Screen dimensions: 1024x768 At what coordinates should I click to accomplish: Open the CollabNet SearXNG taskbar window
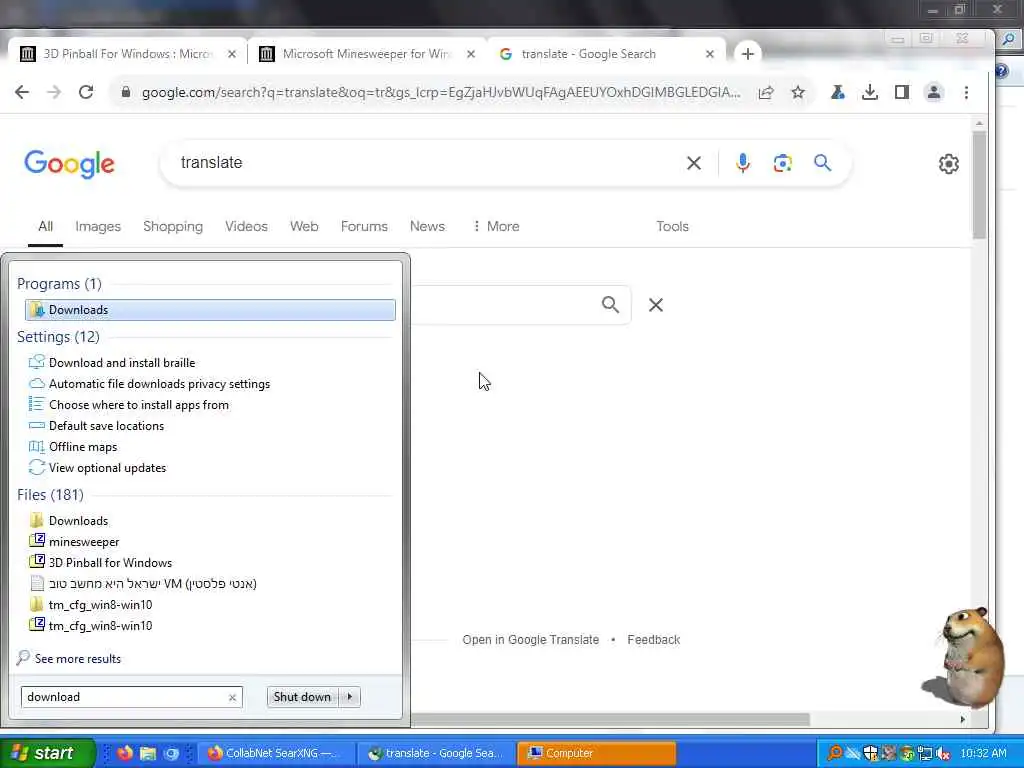coord(274,753)
